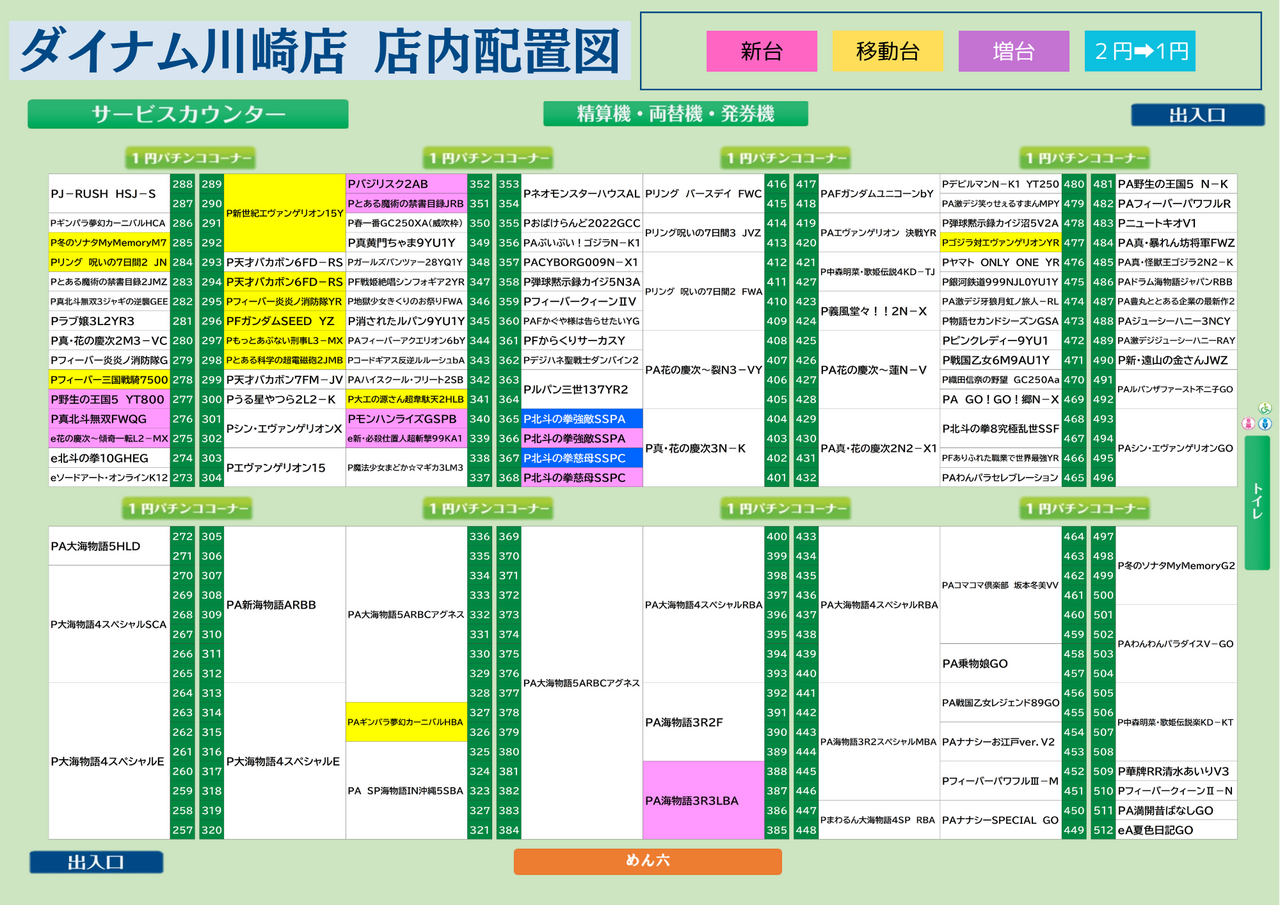Select the yellow 移動台 legend swatch
1280x905 pixels.
tap(887, 52)
